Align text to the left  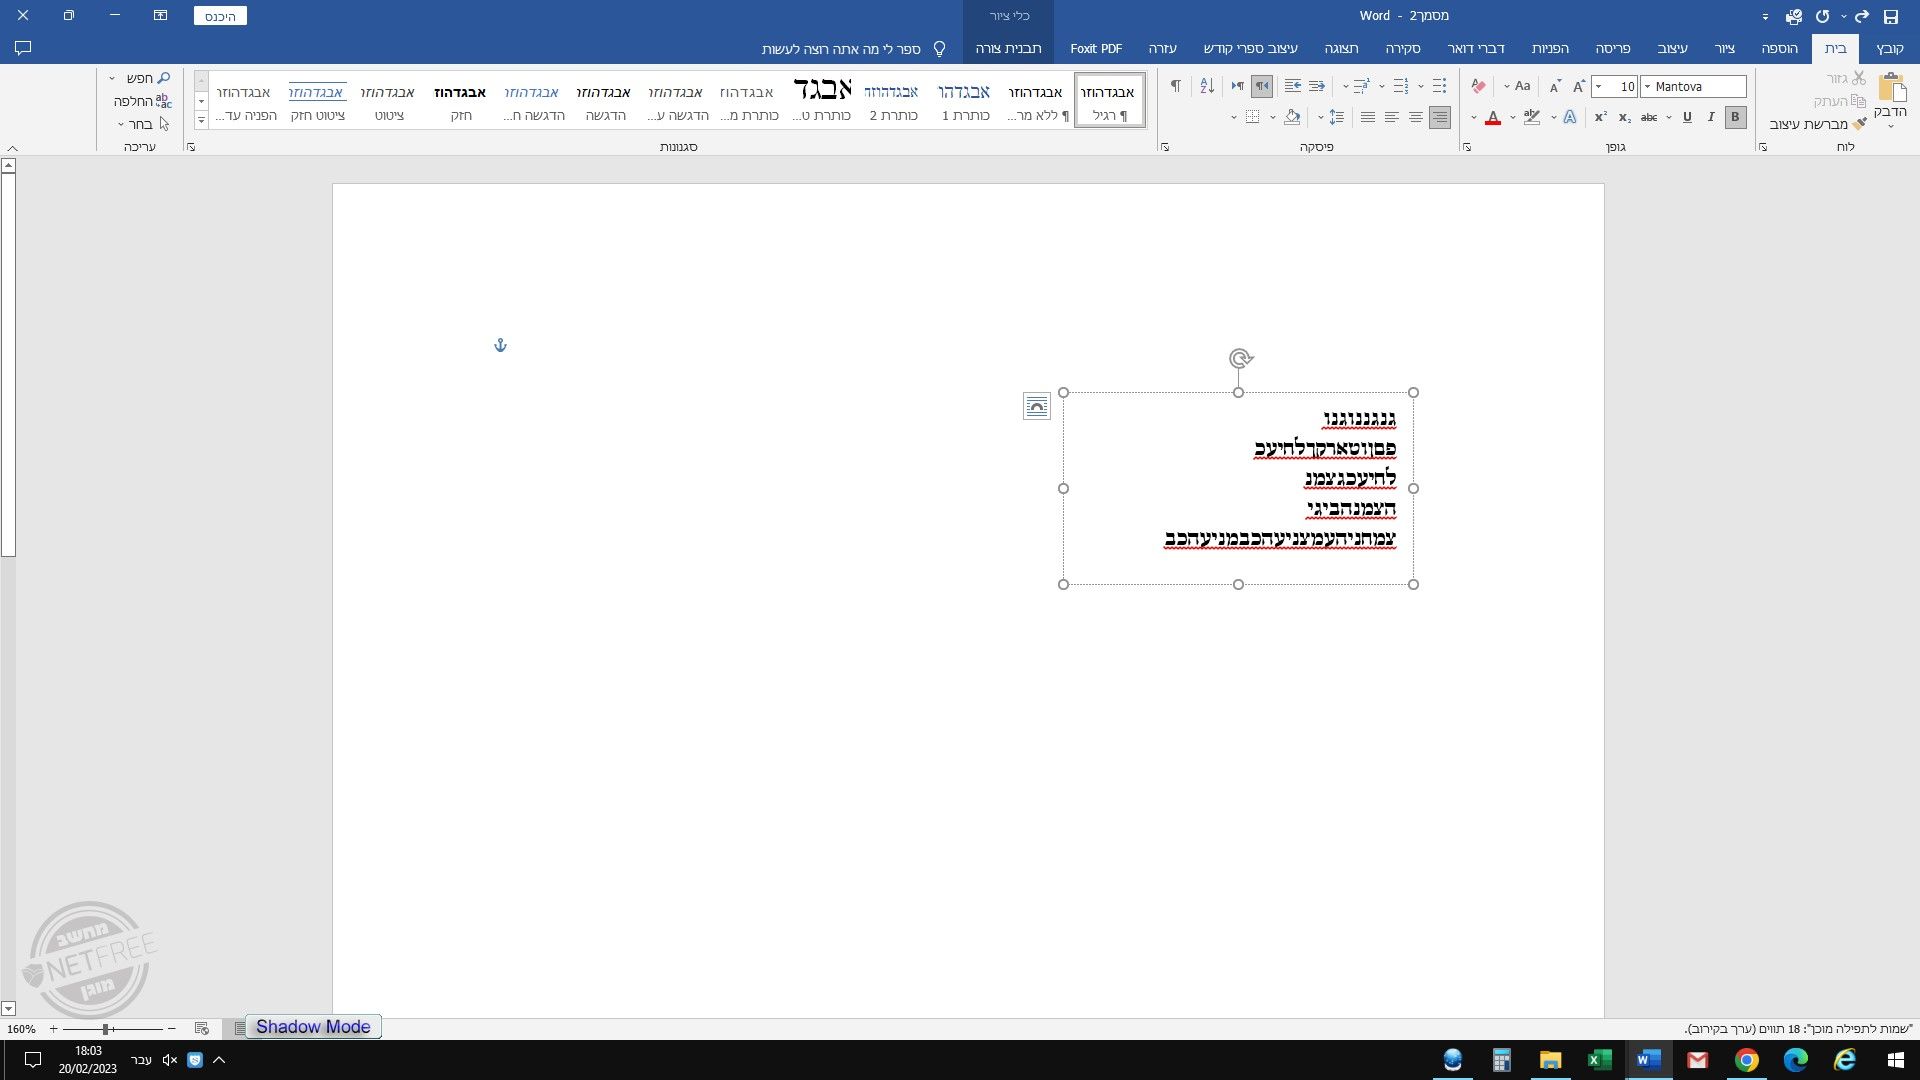1391,117
